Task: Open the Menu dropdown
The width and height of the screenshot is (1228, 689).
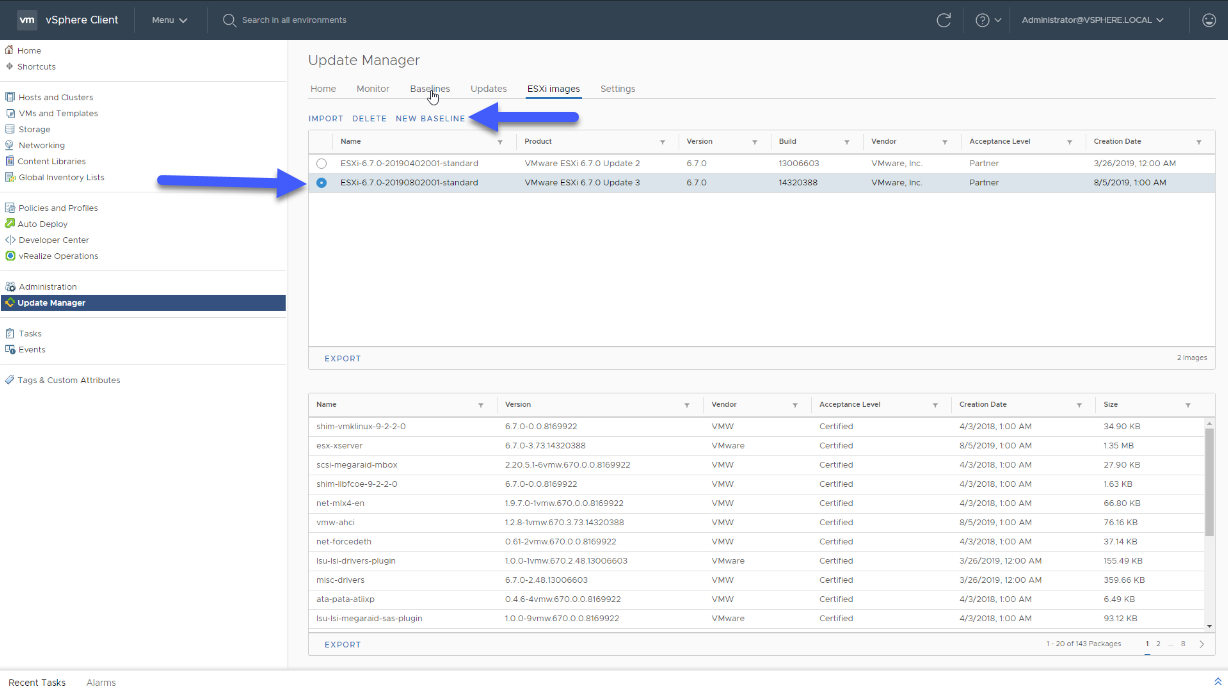Action: coord(169,20)
